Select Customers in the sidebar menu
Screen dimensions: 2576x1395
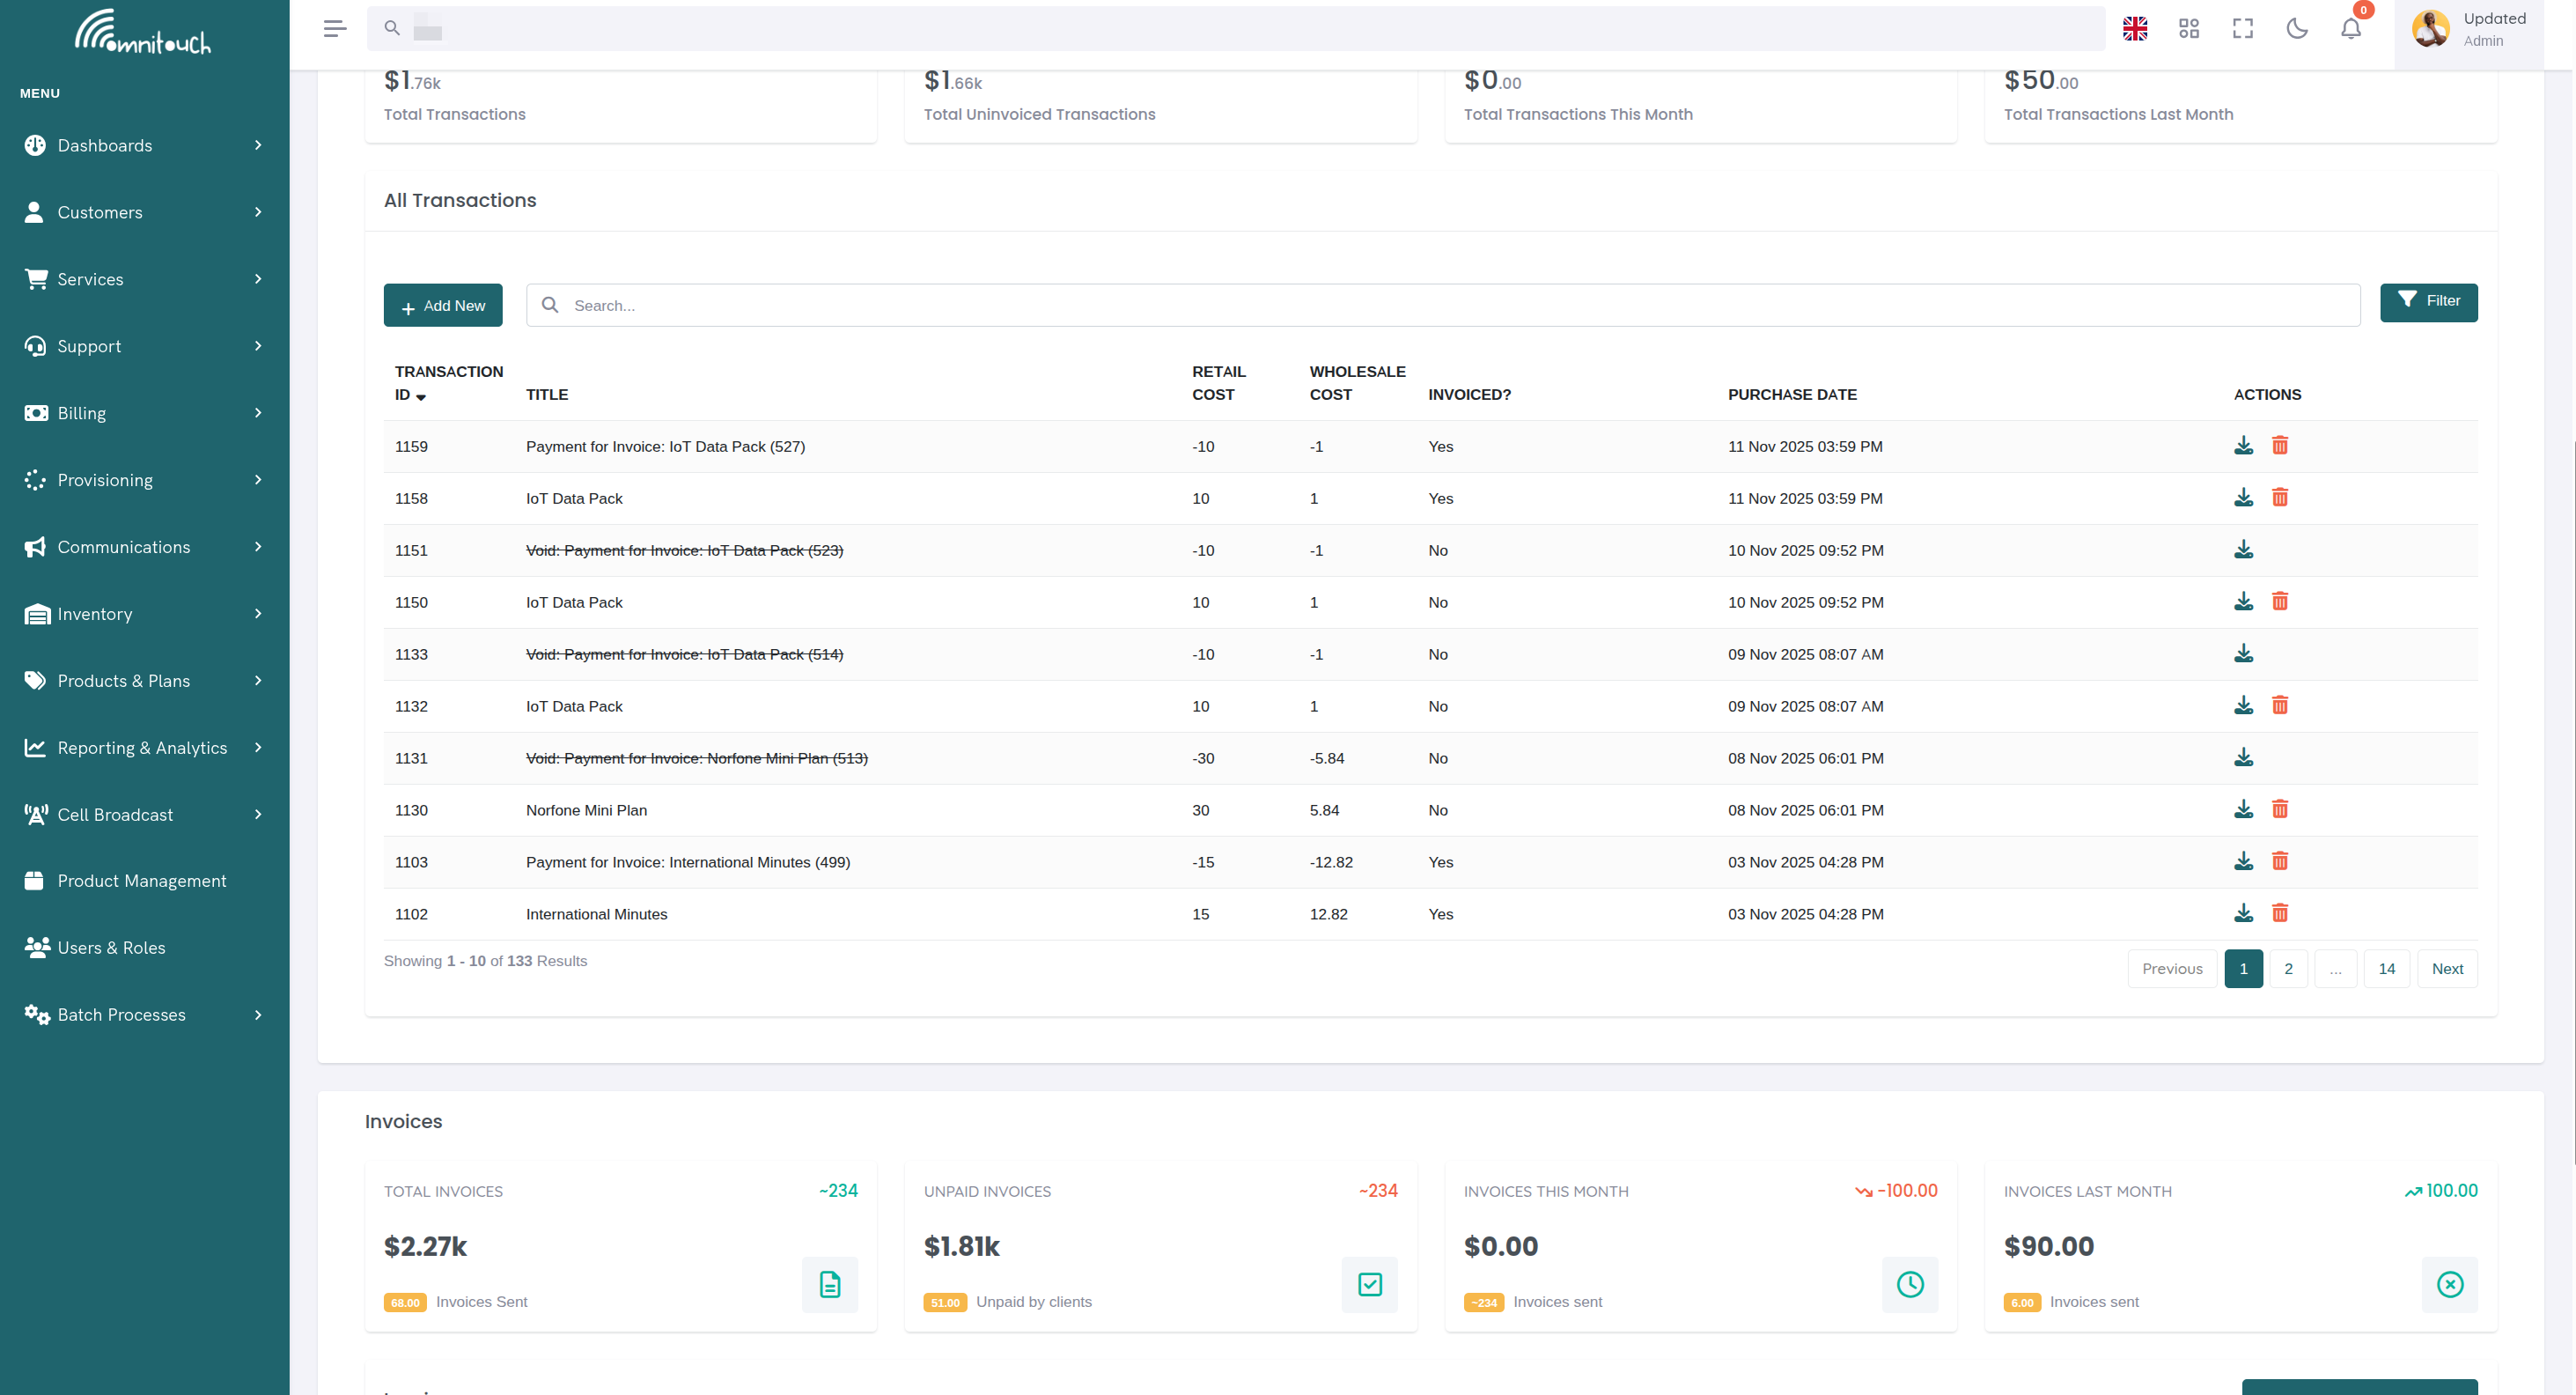(x=99, y=212)
